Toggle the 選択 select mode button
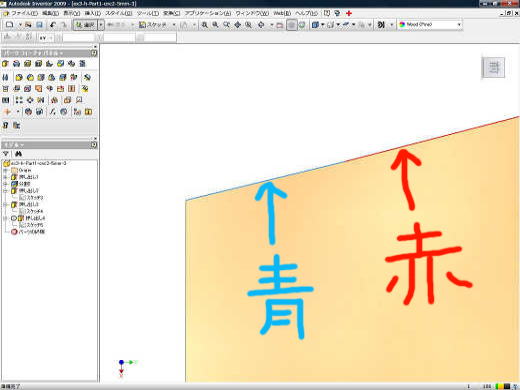 click(x=85, y=25)
